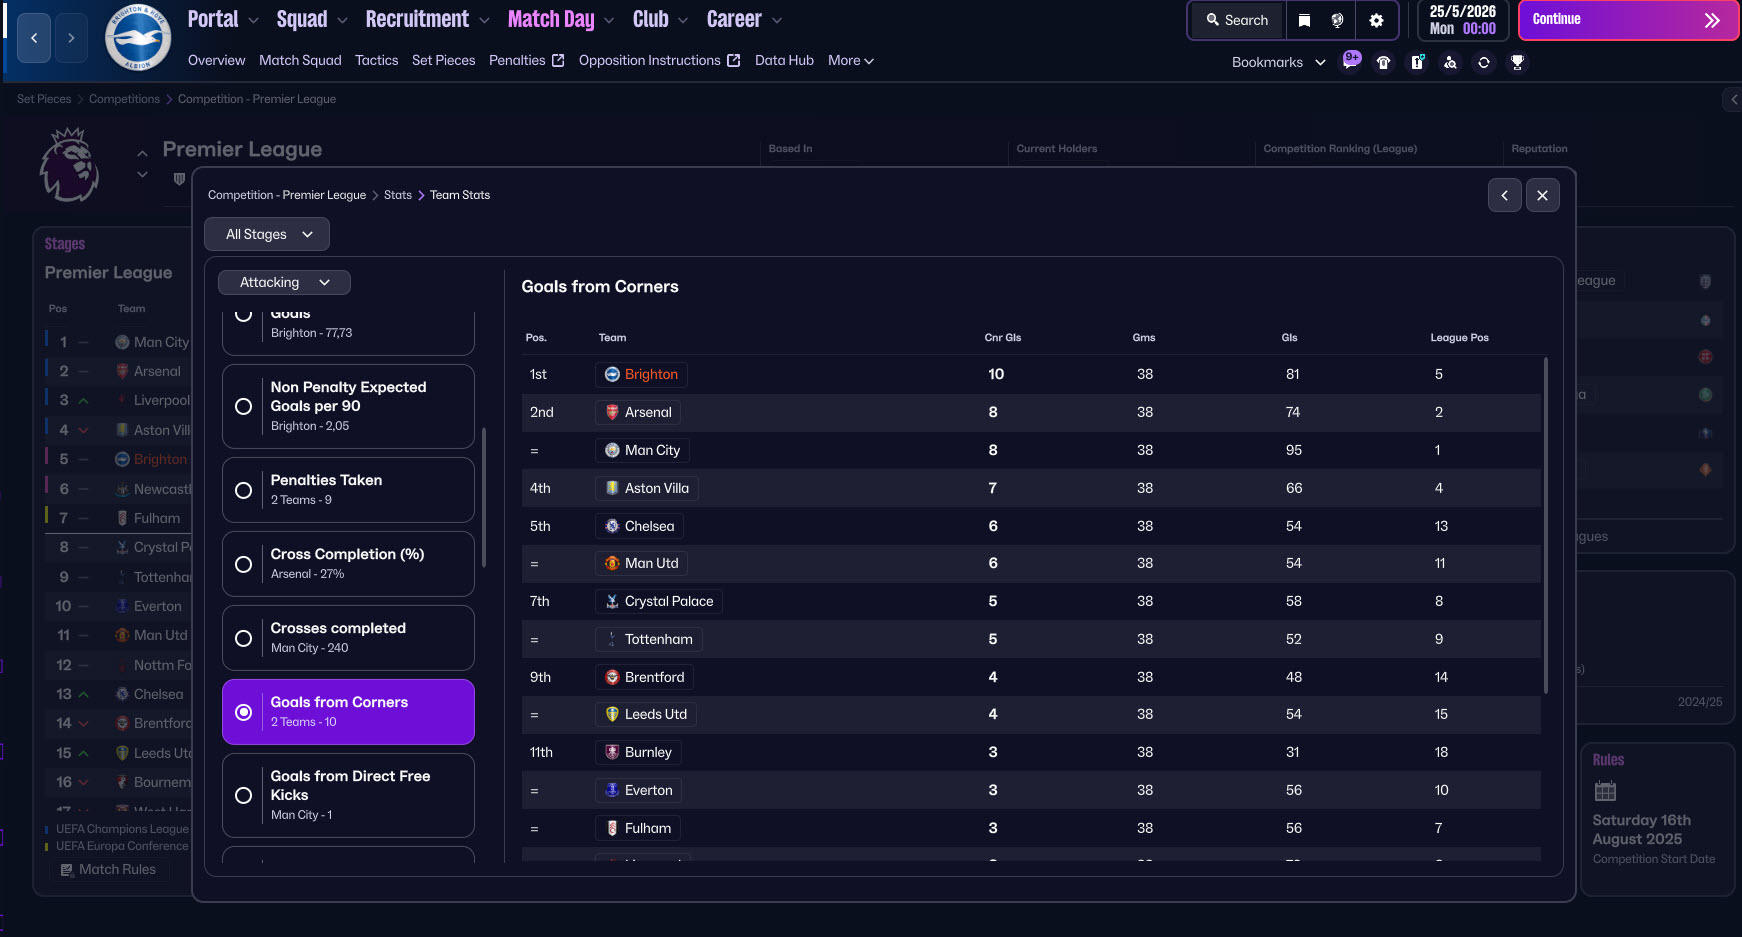1742x937 pixels.
Task: Select the Cross Completion (%) radio button
Action: 243,564
